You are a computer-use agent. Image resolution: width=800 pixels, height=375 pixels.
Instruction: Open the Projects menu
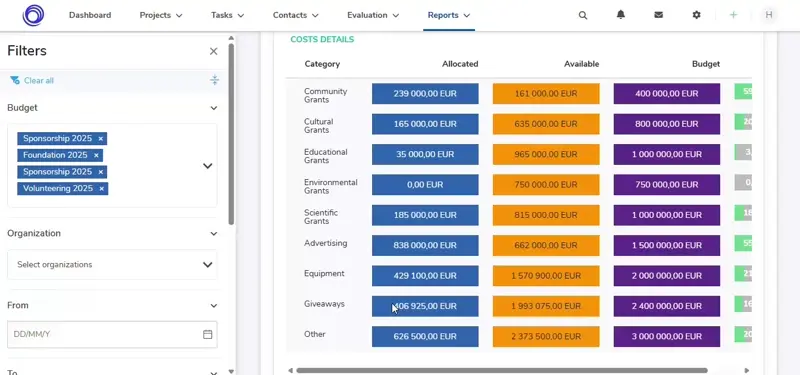tap(161, 15)
